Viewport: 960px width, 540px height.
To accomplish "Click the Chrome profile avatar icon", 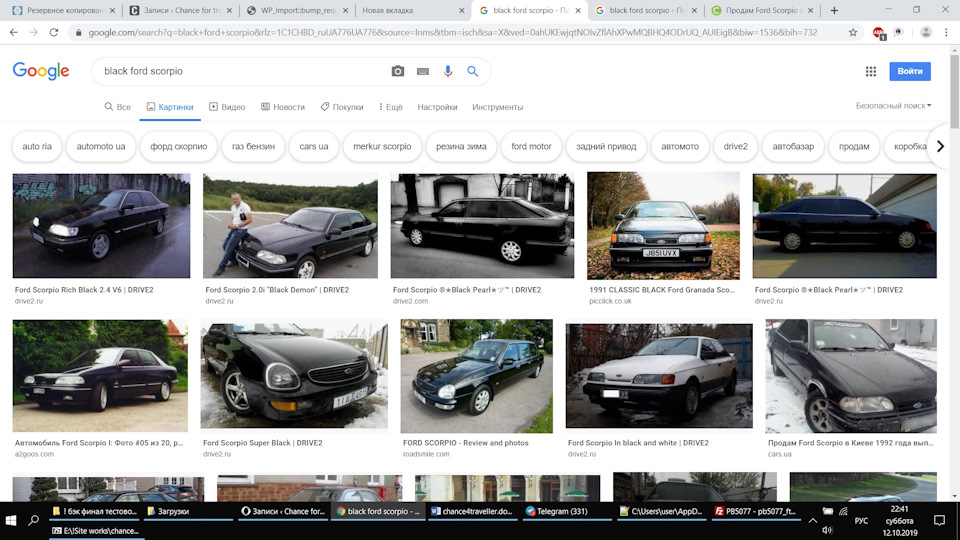I will click(926, 32).
